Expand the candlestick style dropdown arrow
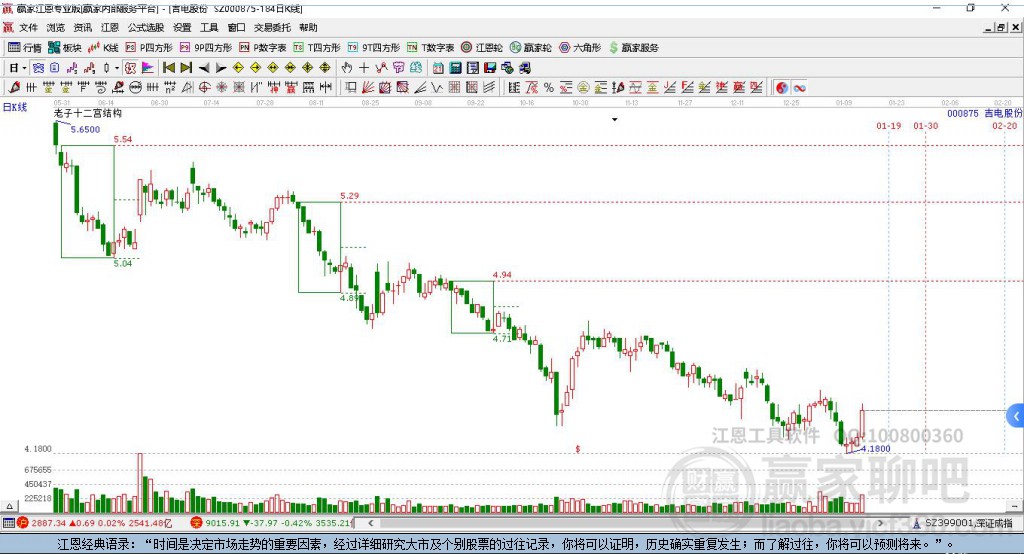Image resolution: width=1024 pixels, height=554 pixels. point(116,68)
